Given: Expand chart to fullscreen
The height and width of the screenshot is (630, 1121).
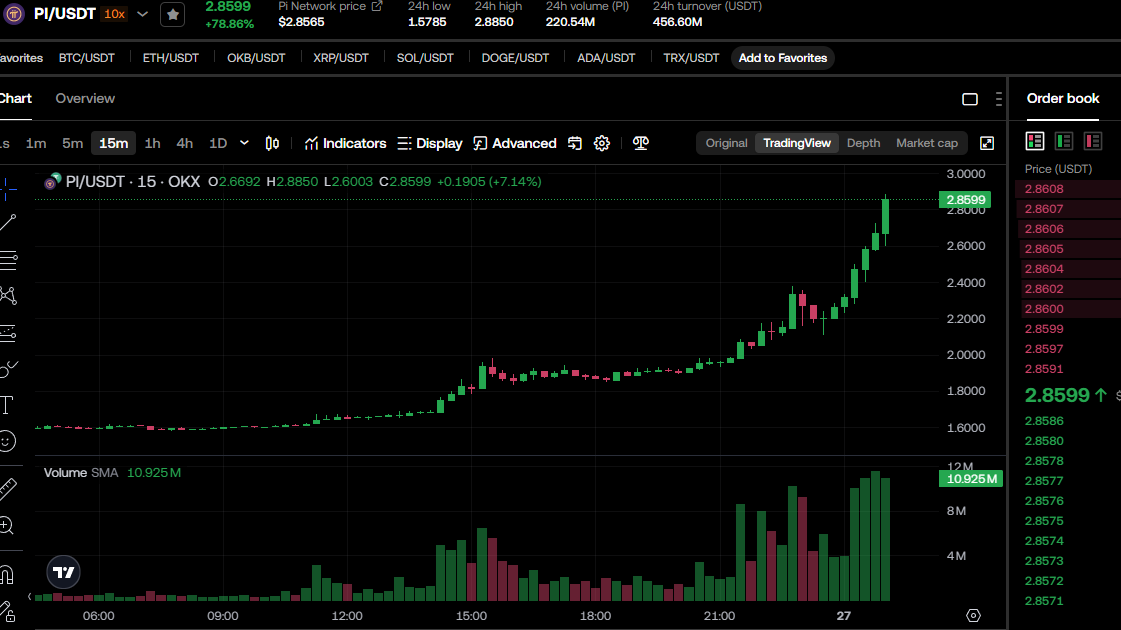Looking at the screenshot, I should click(x=987, y=143).
